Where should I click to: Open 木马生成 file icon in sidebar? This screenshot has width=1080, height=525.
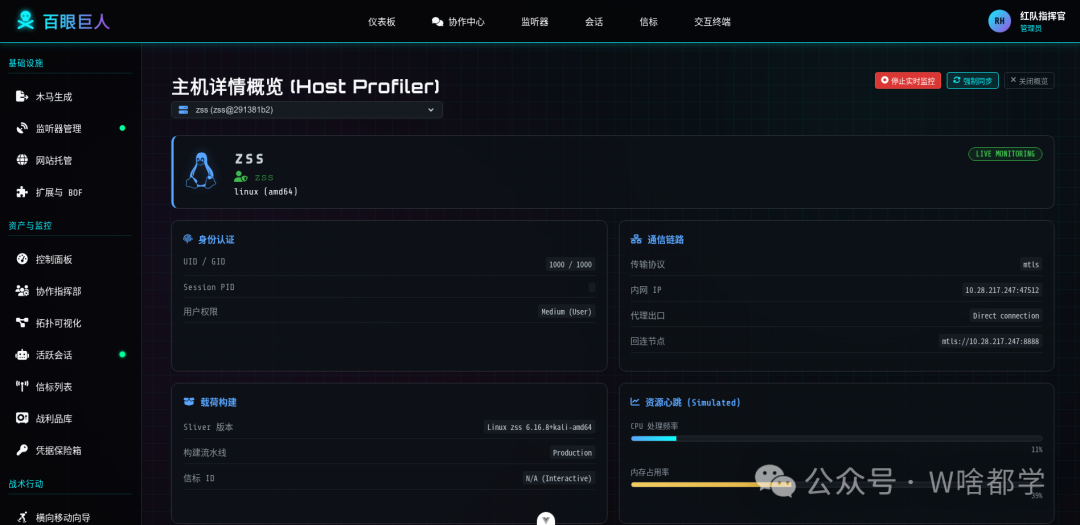(x=22, y=96)
